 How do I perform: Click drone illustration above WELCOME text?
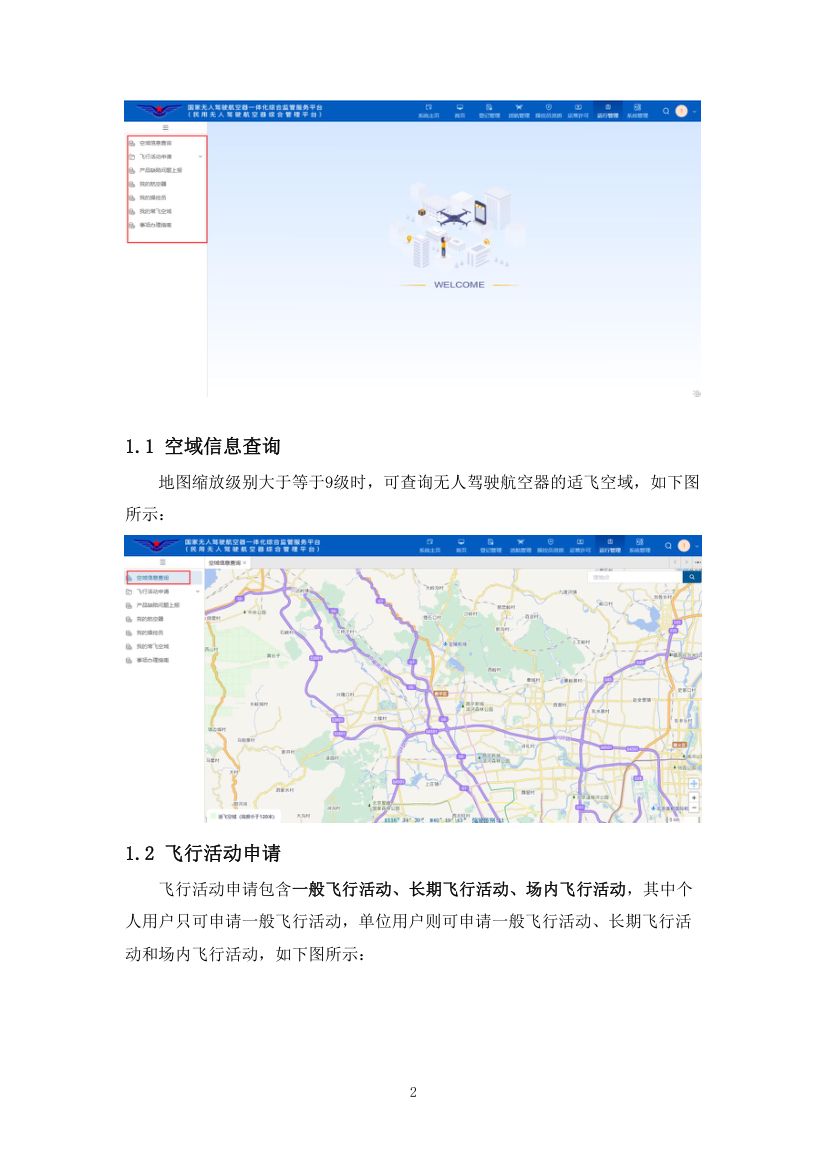(453, 217)
